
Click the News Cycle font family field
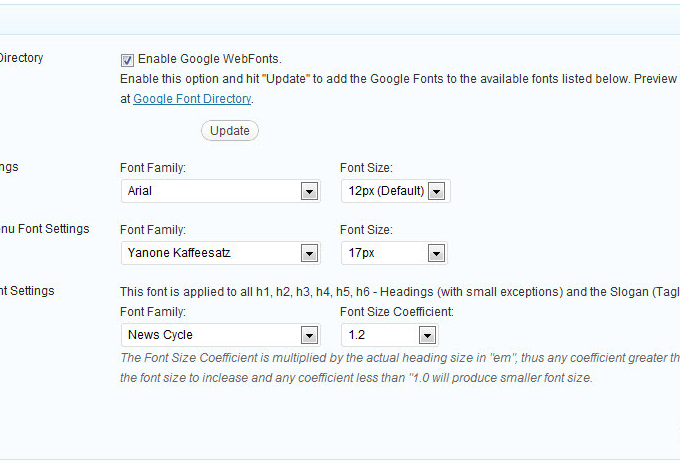tap(210, 336)
